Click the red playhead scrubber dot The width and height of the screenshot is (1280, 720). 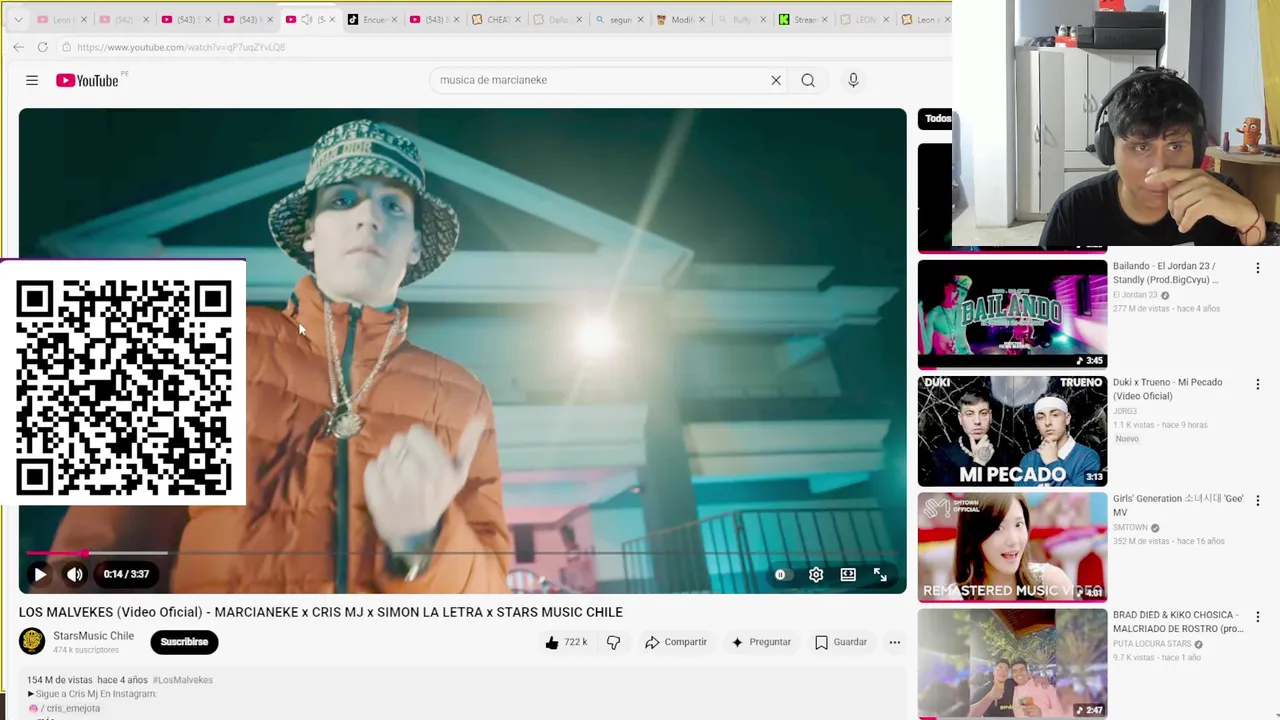coord(85,553)
